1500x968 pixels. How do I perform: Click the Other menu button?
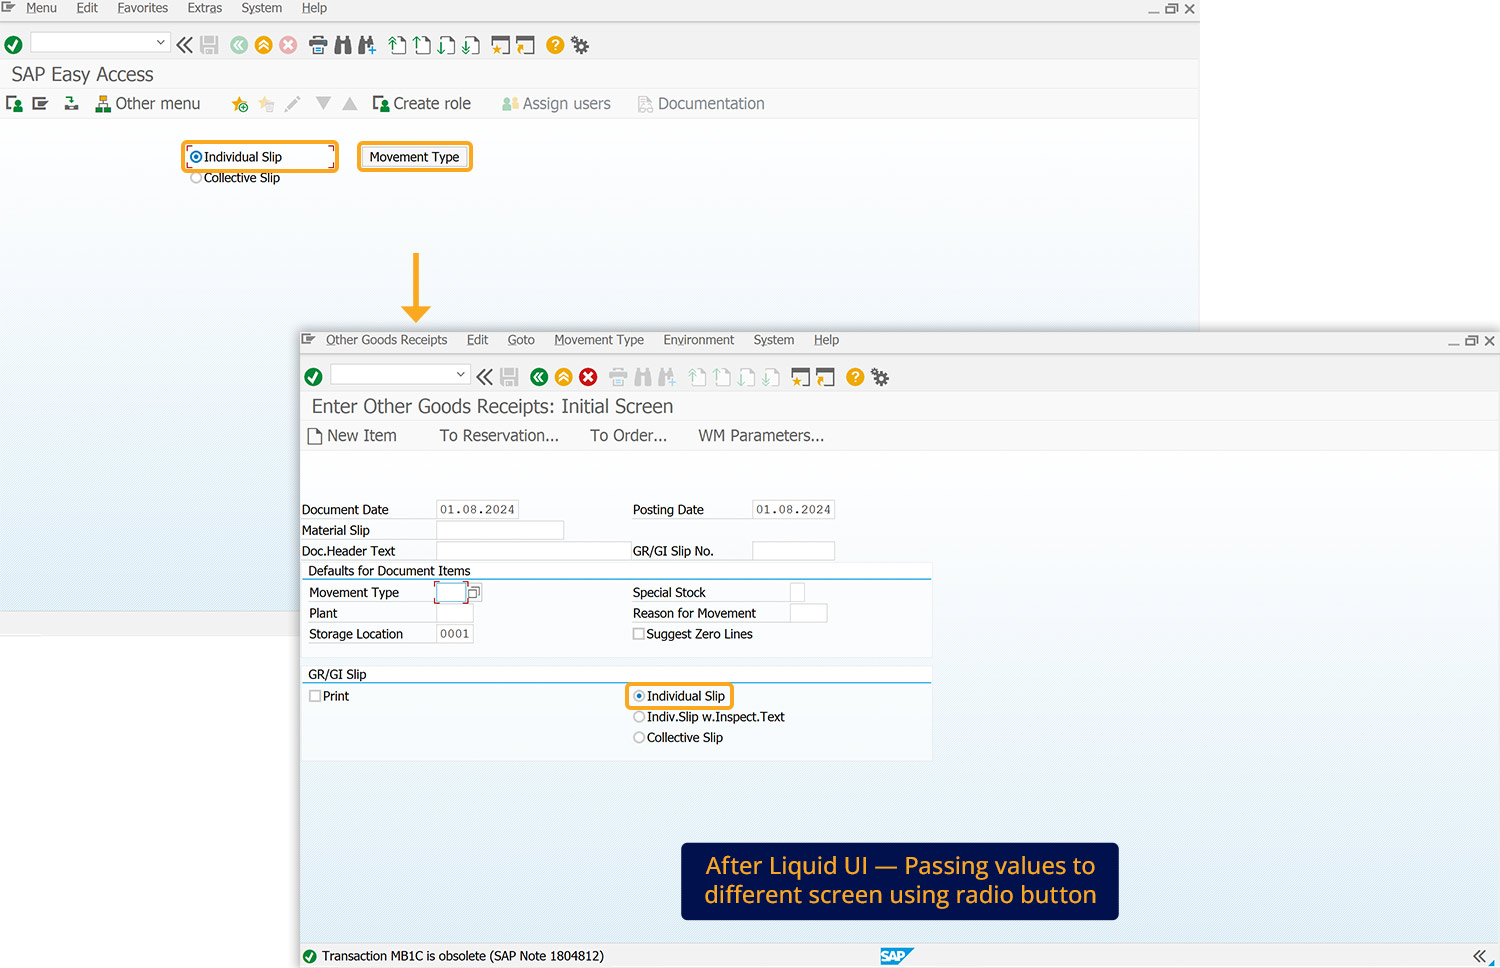pyautogui.click(x=148, y=104)
